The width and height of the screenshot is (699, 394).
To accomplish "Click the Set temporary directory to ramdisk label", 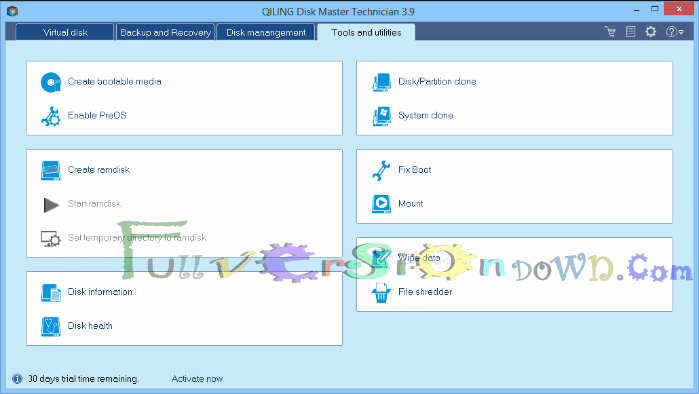I will pyautogui.click(x=137, y=238).
